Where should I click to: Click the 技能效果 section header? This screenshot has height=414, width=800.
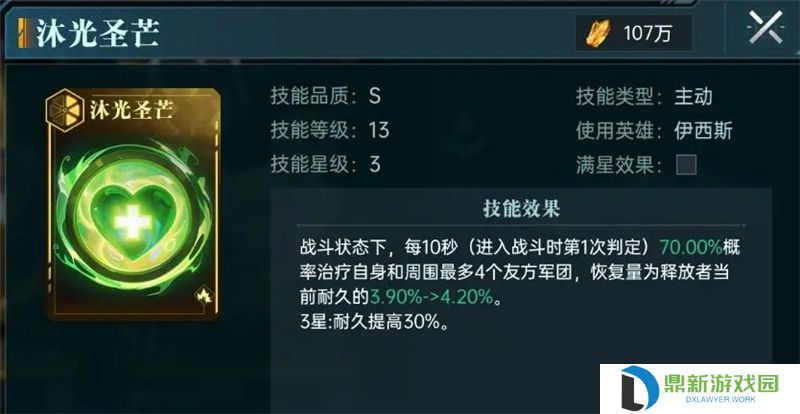[521, 208]
